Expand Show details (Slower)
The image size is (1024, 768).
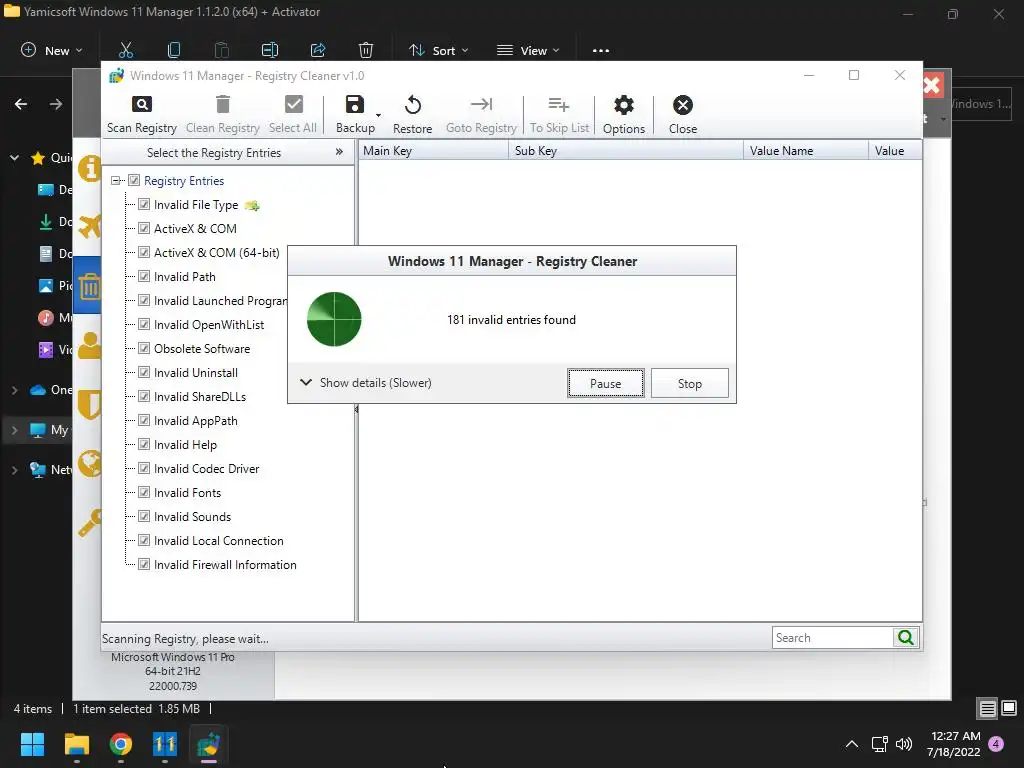point(366,383)
